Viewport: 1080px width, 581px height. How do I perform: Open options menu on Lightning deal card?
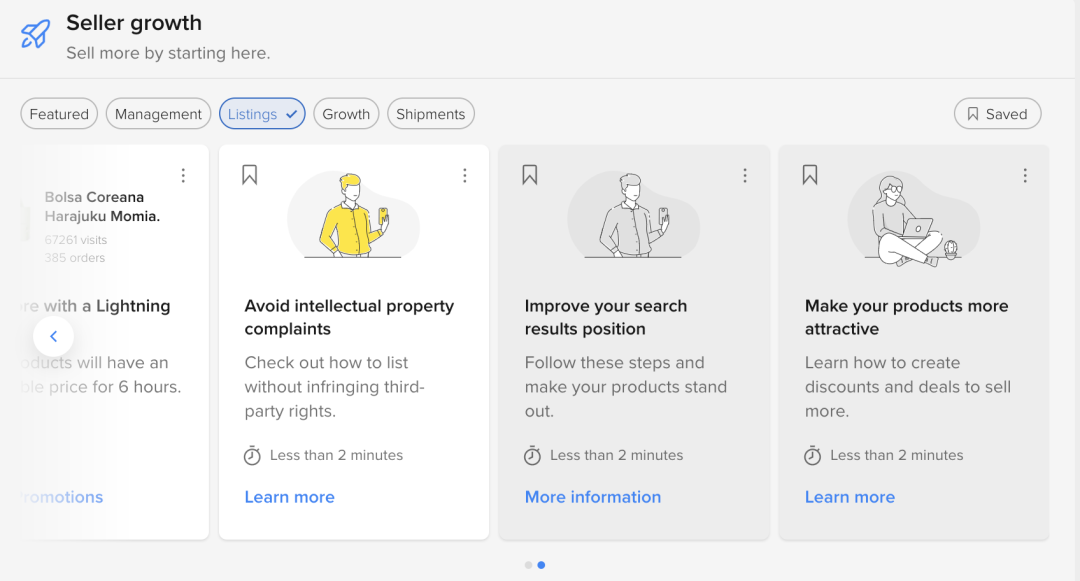point(183,176)
